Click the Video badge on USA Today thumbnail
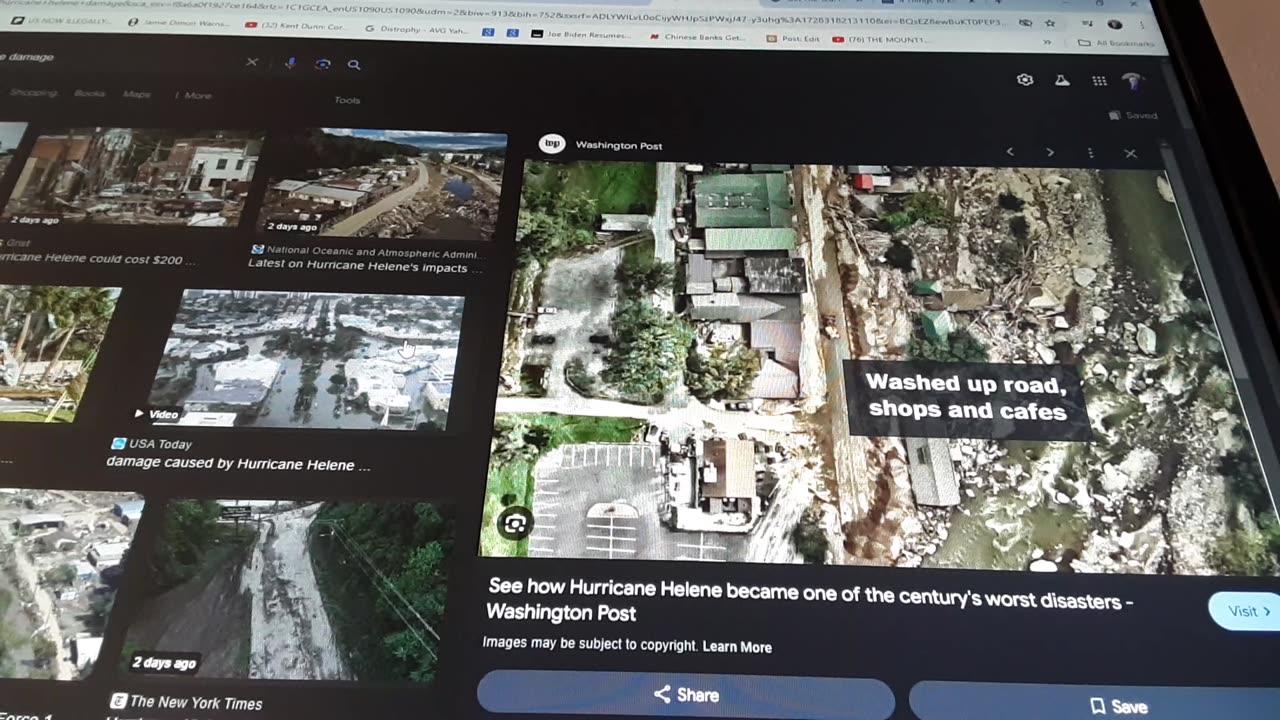Viewport: 1280px width, 720px height. 157,414
